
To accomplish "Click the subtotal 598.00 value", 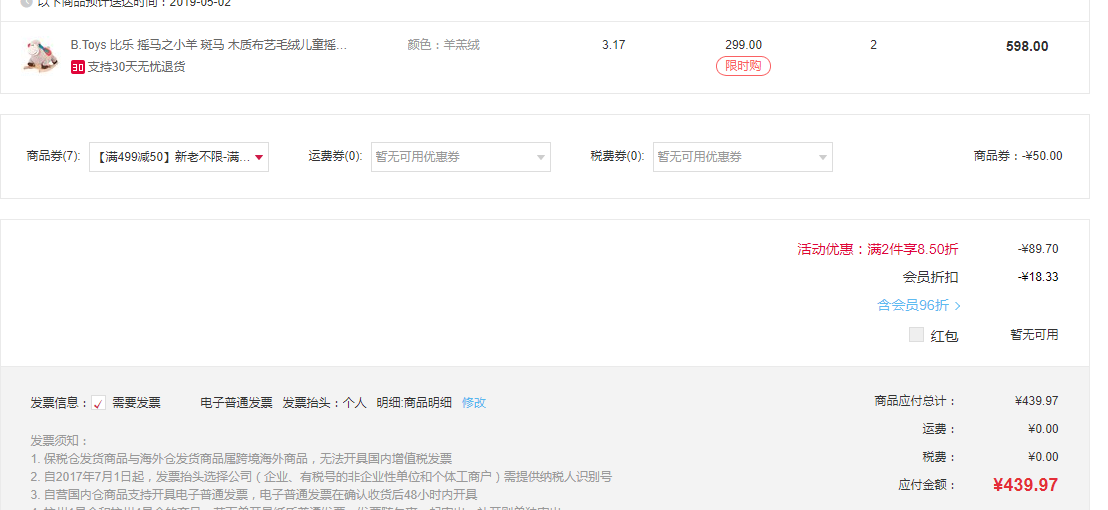I will click(1027, 47).
